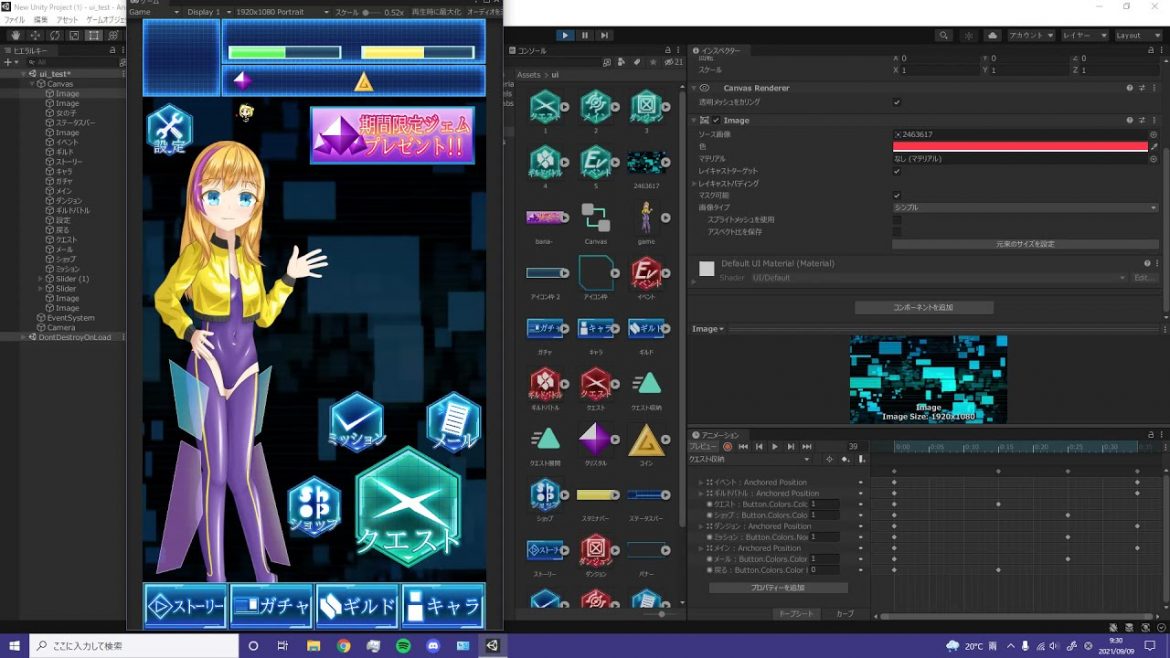
Task: Open the 画像タイプ dropdown showing シンプル
Action: [x=1025, y=207]
